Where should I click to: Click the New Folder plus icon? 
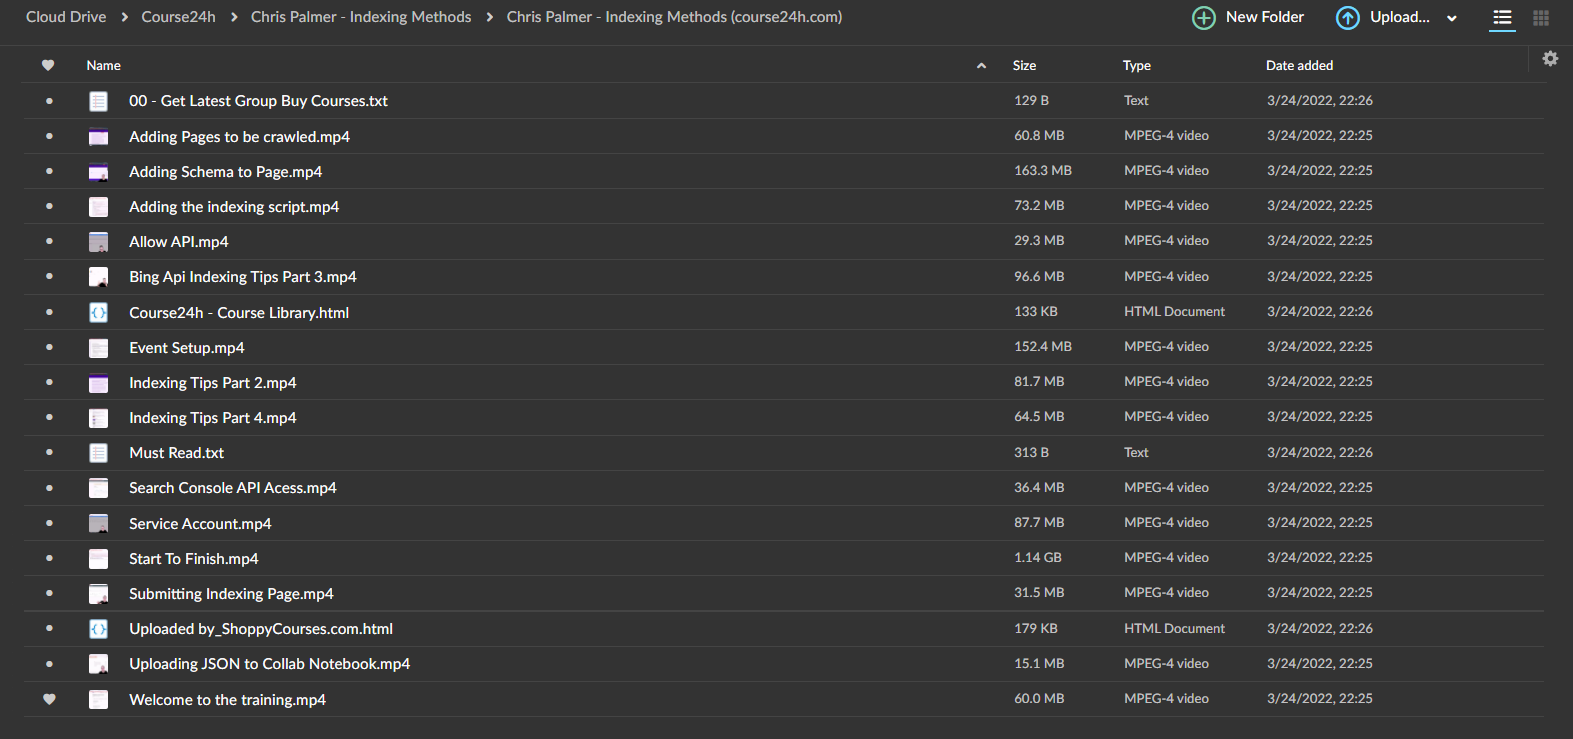(x=1204, y=18)
